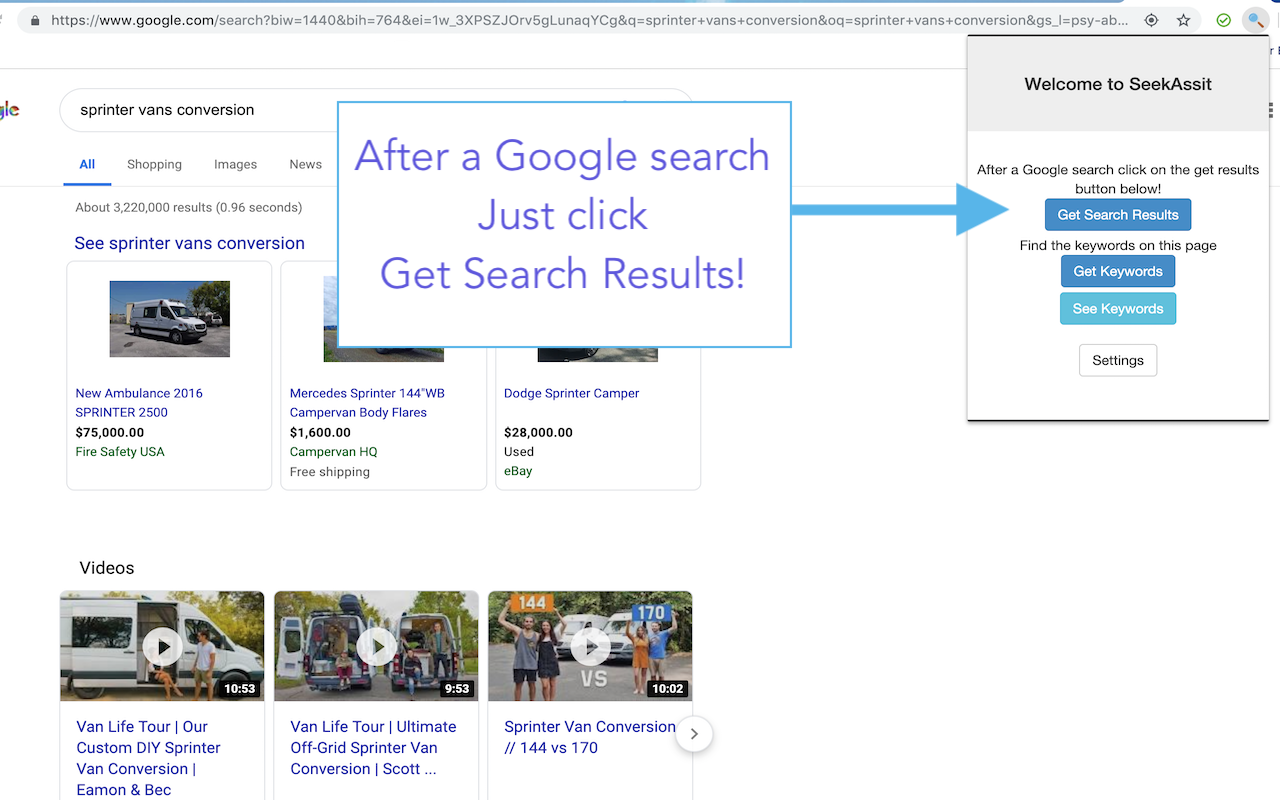Click the Welcome to SeekAssit heading
1280x800 pixels.
tap(1118, 84)
